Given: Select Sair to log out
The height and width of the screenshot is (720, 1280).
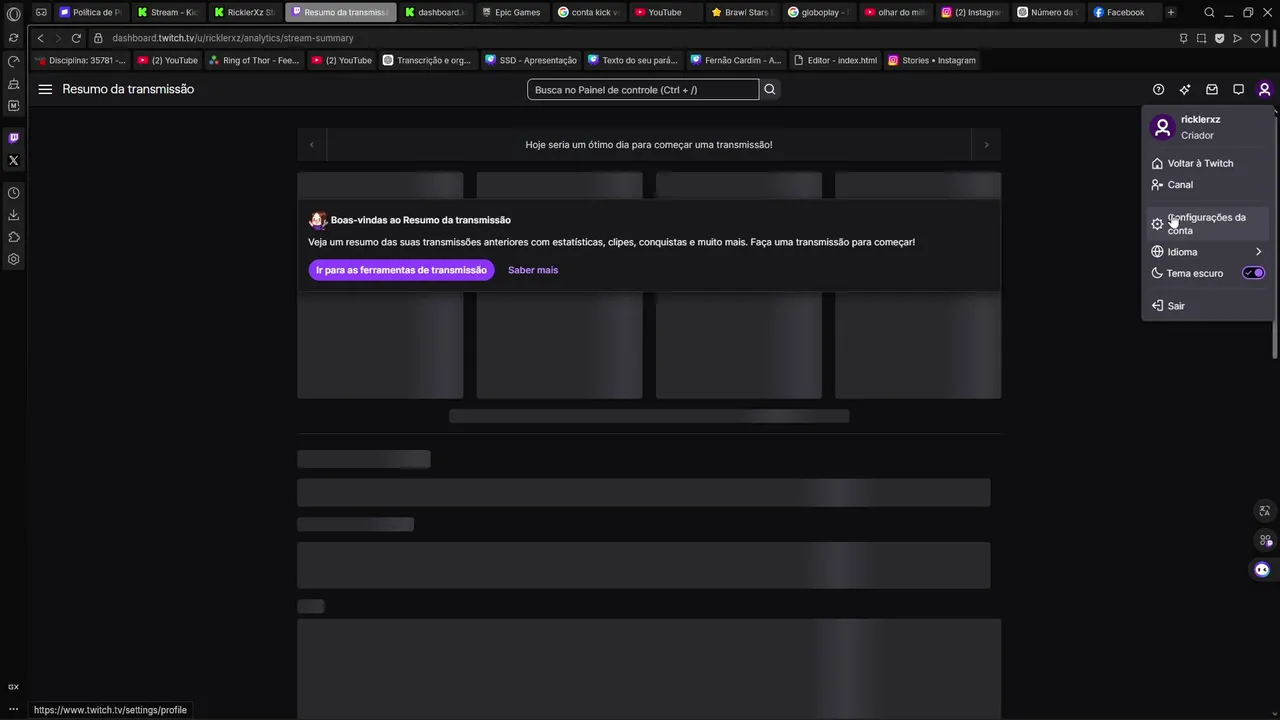Looking at the screenshot, I should pos(1207,306).
